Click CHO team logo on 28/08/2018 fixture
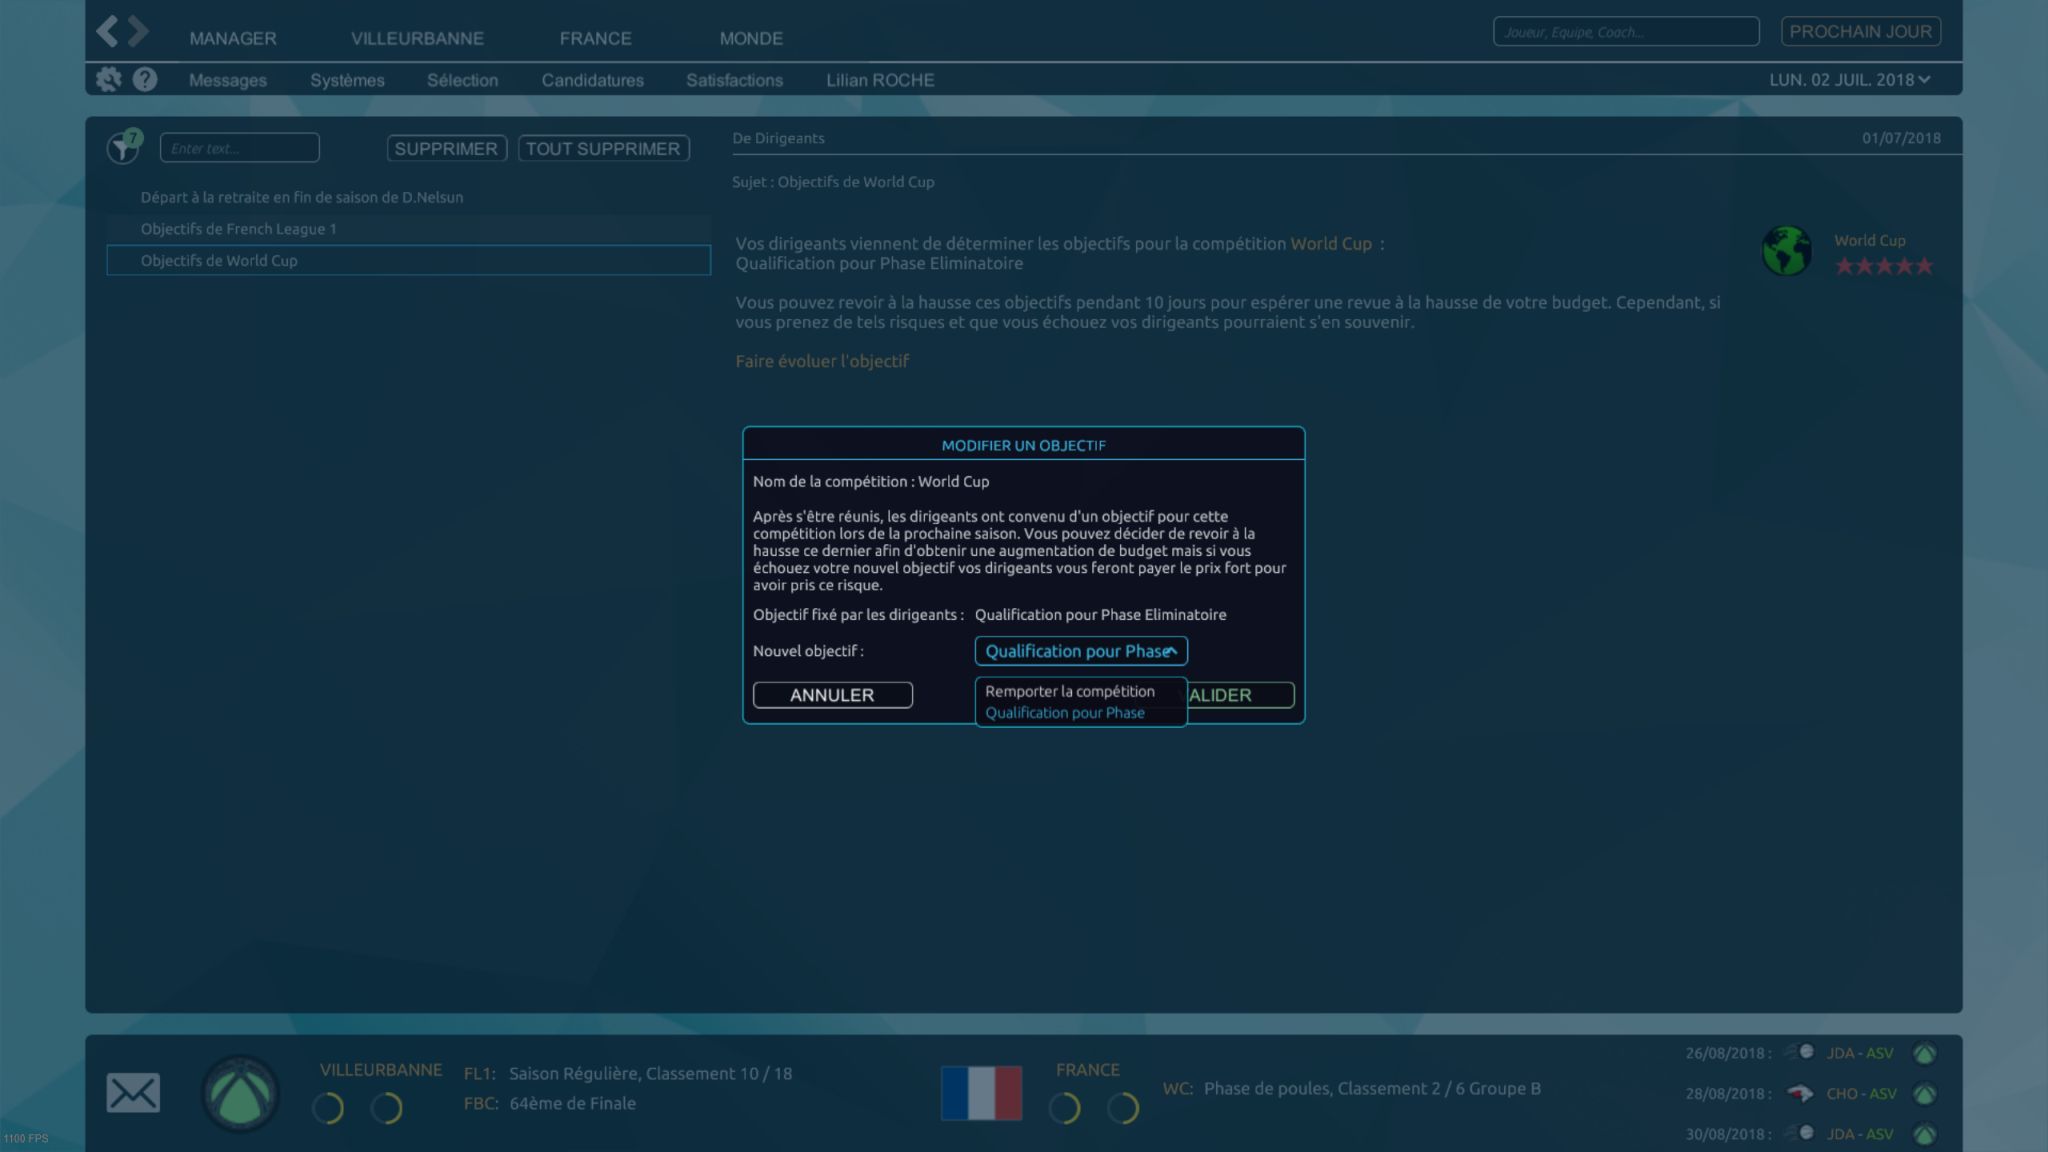Image resolution: width=2048 pixels, height=1152 pixels. 1800,1094
